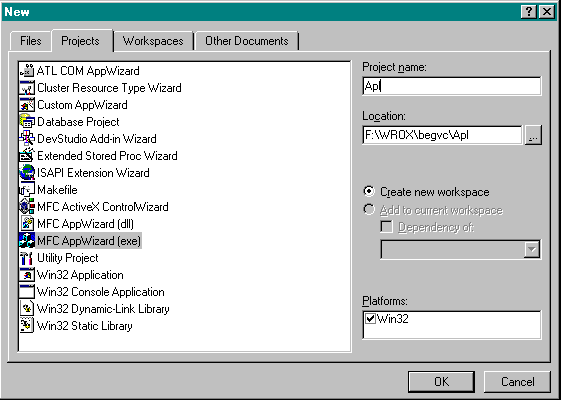The height and width of the screenshot is (400, 561).
Task: Confirm with the OK button
Action: (x=442, y=381)
